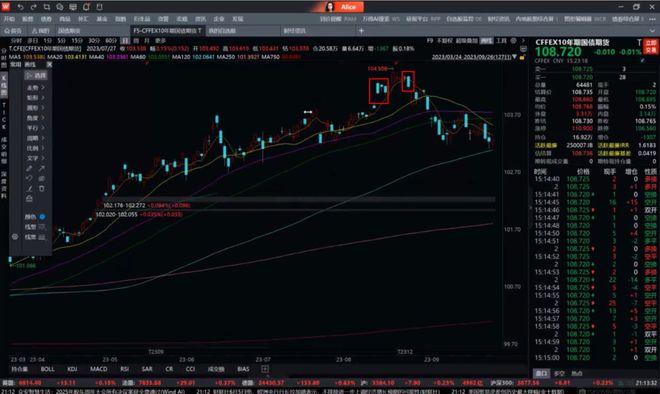The image size is (660, 394).
Task: Select the arrow tool in drawing panel
Action: pyautogui.click(x=42, y=168)
